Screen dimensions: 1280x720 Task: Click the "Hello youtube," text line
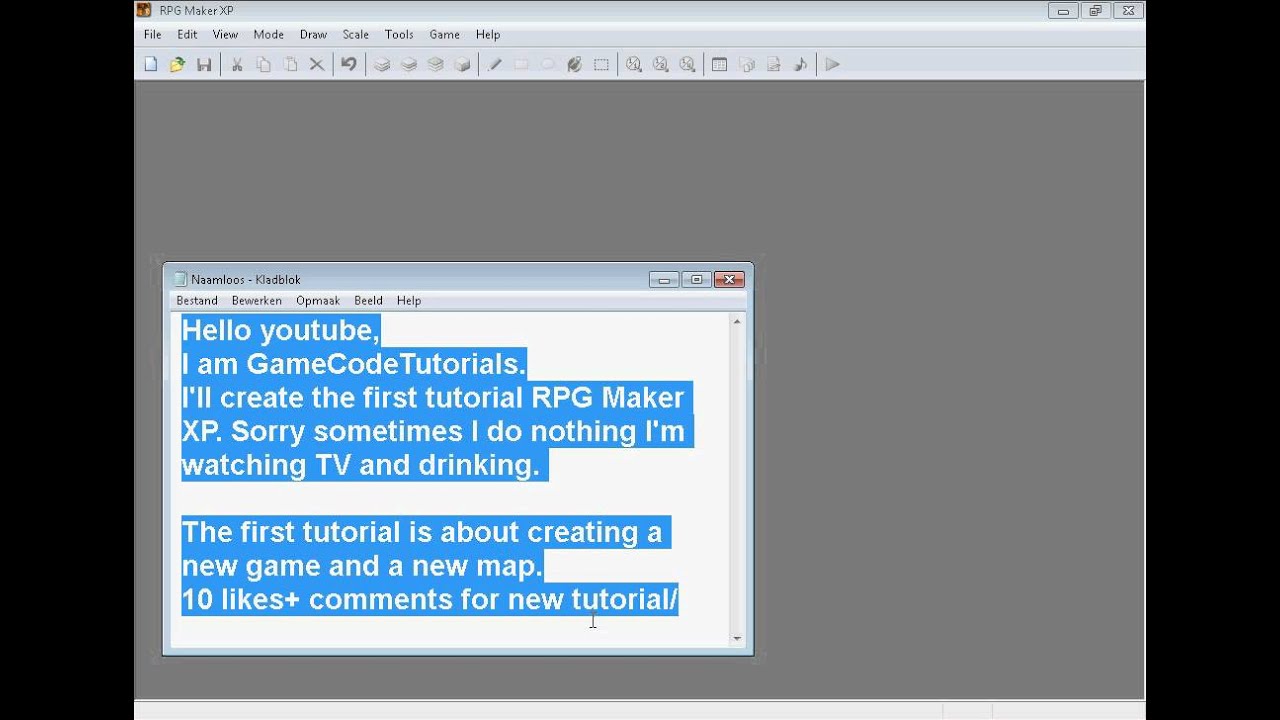(x=281, y=330)
